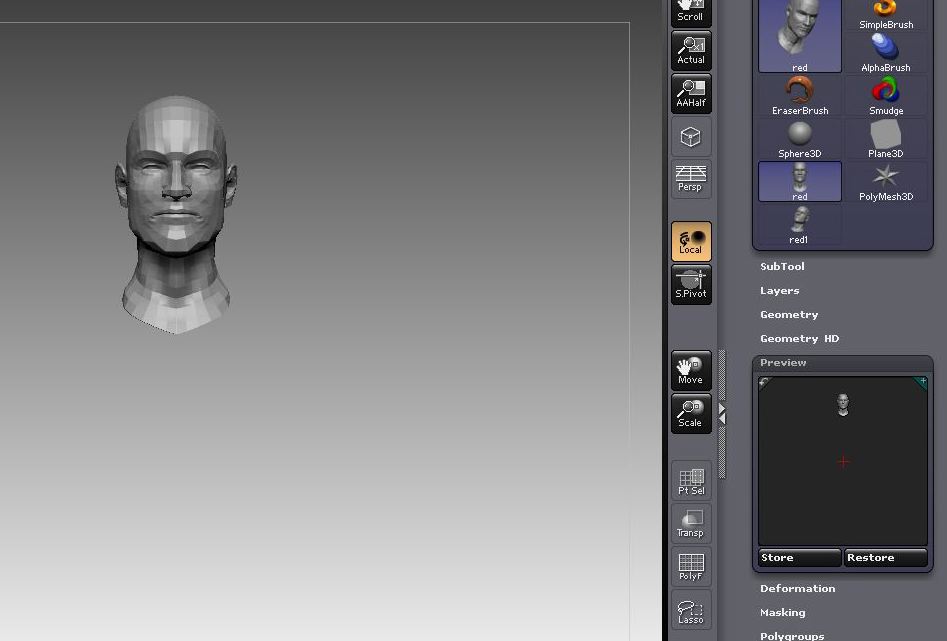Select the SimpleBrush tool
Image resolution: width=947 pixels, height=641 pixels.
(x=886, y=15)
